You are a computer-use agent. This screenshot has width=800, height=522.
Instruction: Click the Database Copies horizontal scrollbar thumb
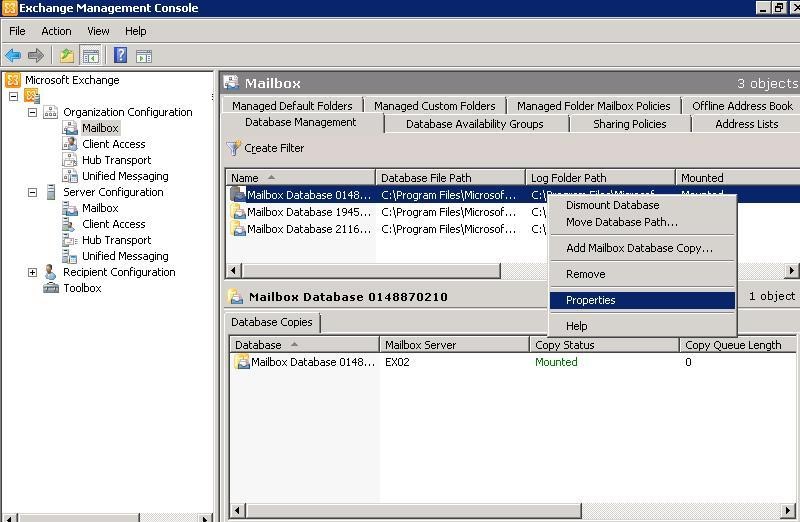coord(413,510)
